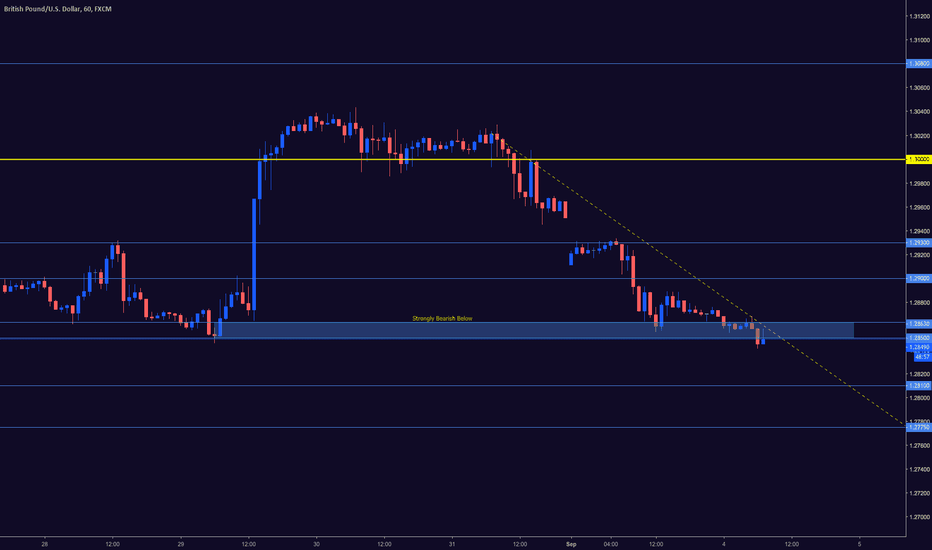Viewport: 932px width, 550px height.
Task: Select the 'Strongly Bearish Below' text annotation
Action: [442, 319]
